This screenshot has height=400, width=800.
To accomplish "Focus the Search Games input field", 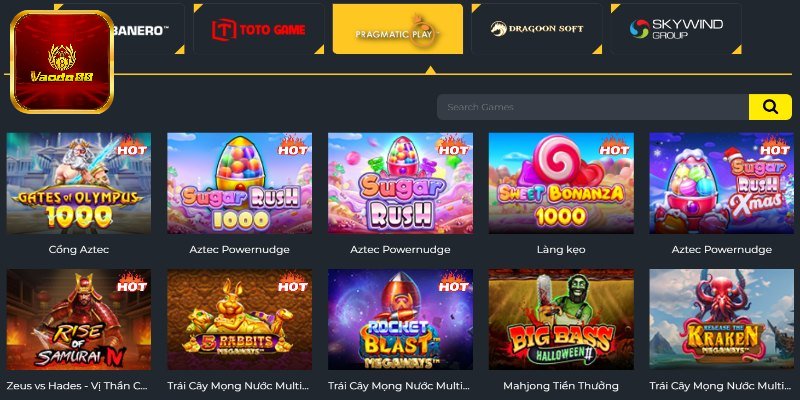I will (x=593, y=107).
